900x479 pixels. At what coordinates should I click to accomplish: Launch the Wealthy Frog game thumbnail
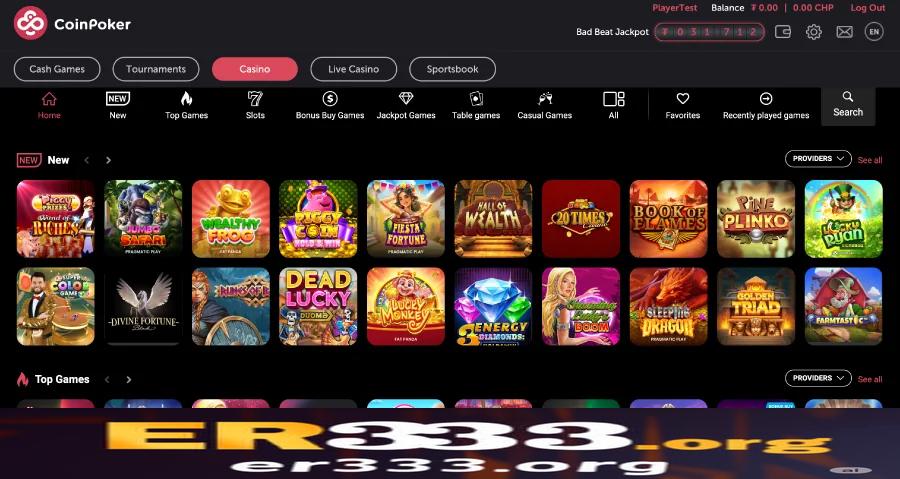click(231, 219)
